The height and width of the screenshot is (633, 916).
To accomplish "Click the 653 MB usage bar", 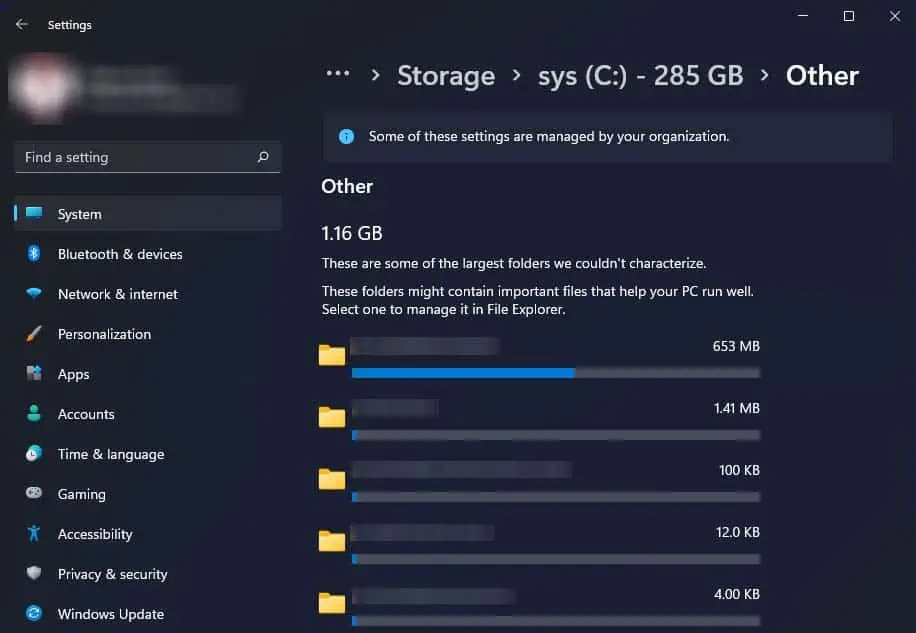I will (x=556, y=373).
